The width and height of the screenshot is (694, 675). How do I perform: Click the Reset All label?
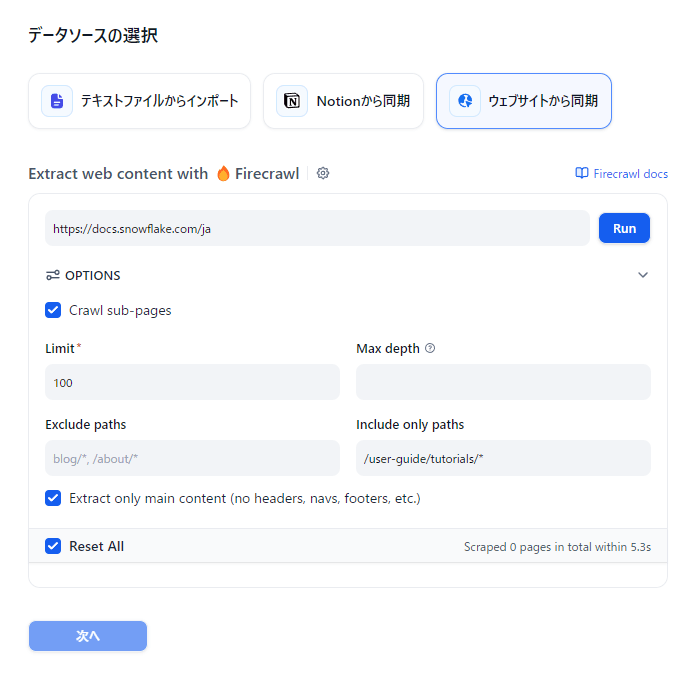(x=96, y=547)
